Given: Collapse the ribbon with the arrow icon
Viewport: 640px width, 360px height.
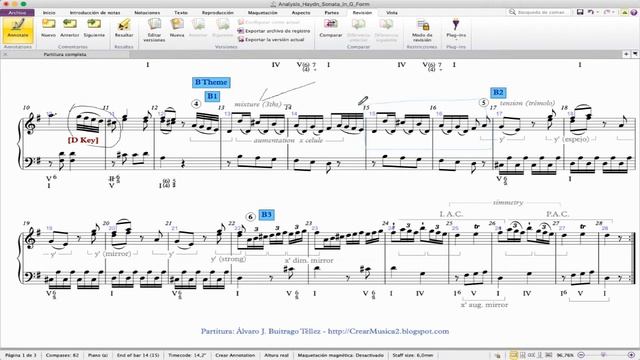Looking at the screenshot, I should point(624,12).
